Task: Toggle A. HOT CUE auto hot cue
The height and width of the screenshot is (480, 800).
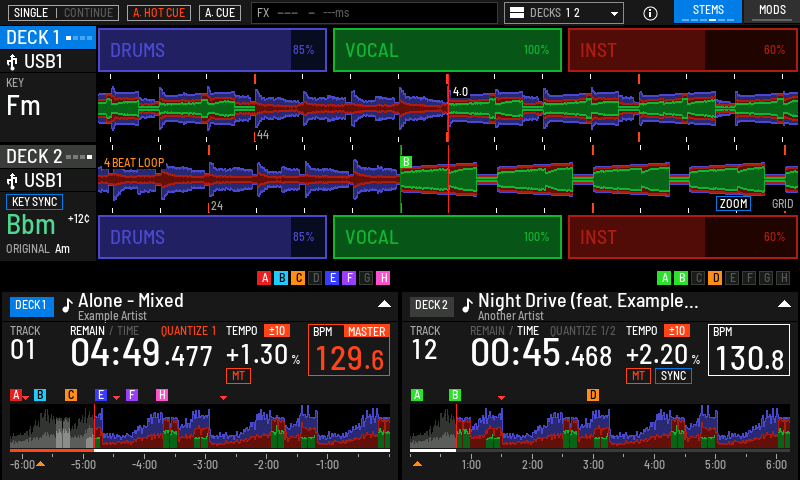Action: click(x=159, y=13)
